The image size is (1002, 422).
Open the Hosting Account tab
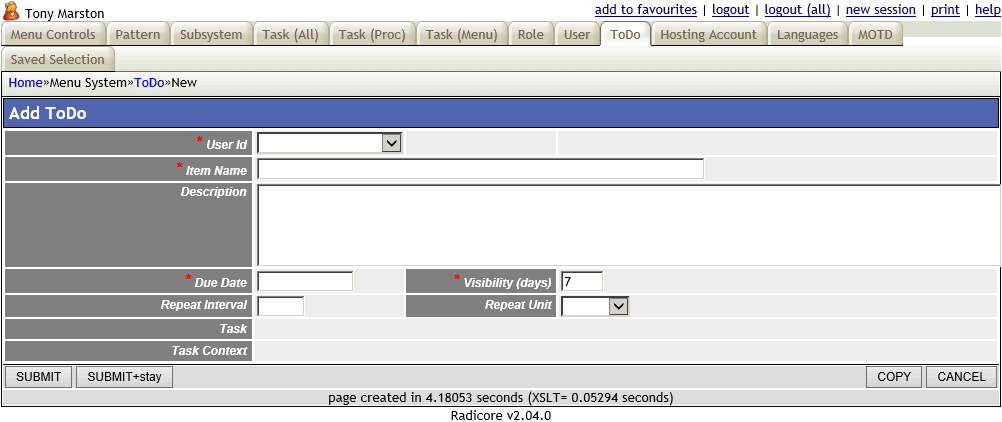[x=708, y=35]
